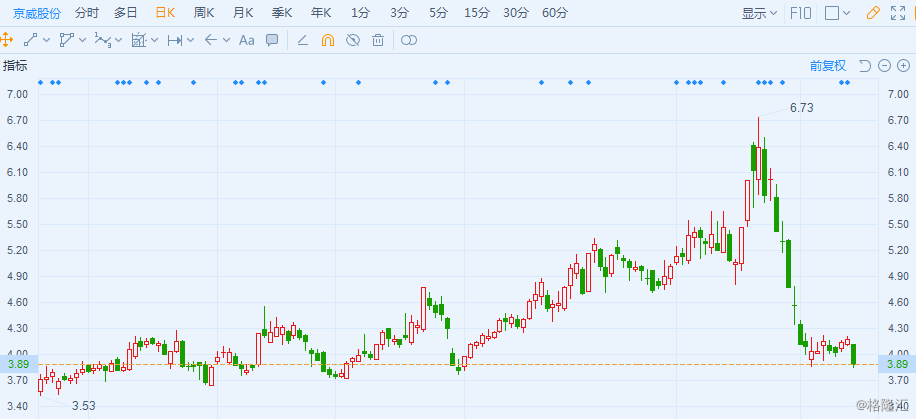Reset chart view with the undo arrow
The image size is (916, 419).
click(865, 66)
